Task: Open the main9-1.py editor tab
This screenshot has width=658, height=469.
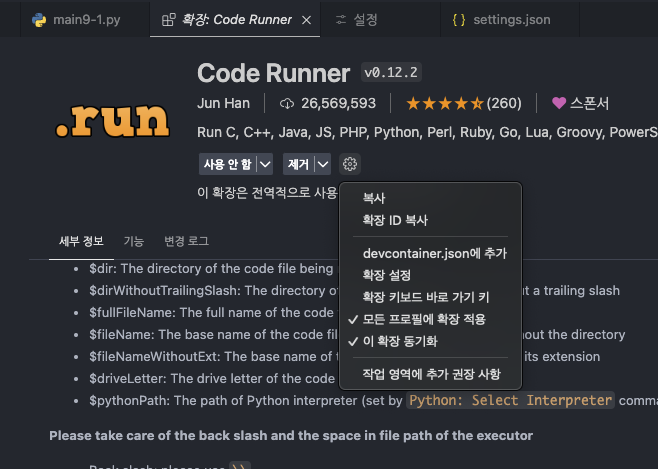Action: coord(85,20)
